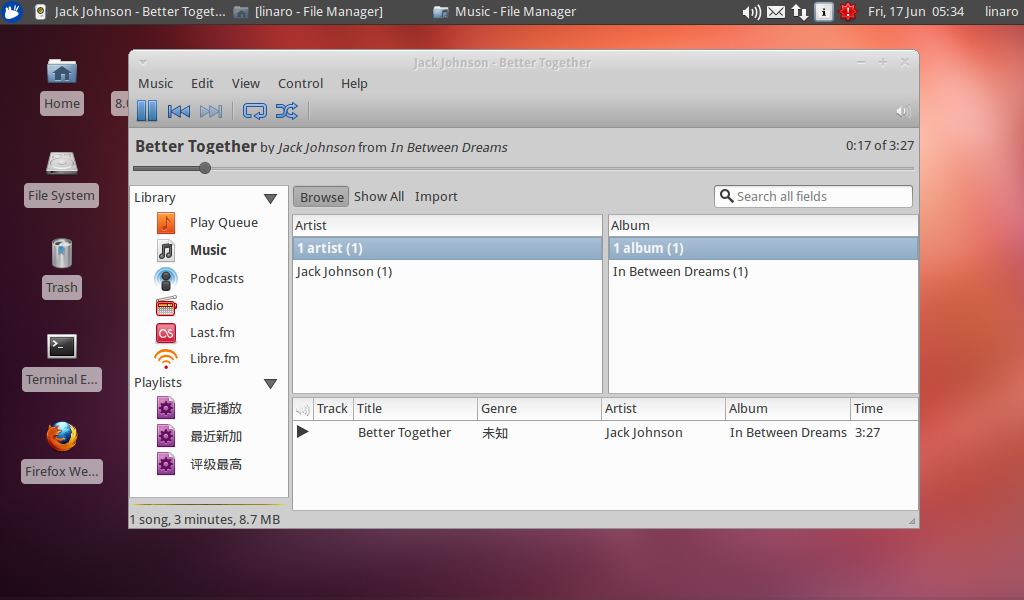Sort by the Time column header
1024x600 pixels.
(884, 409)
